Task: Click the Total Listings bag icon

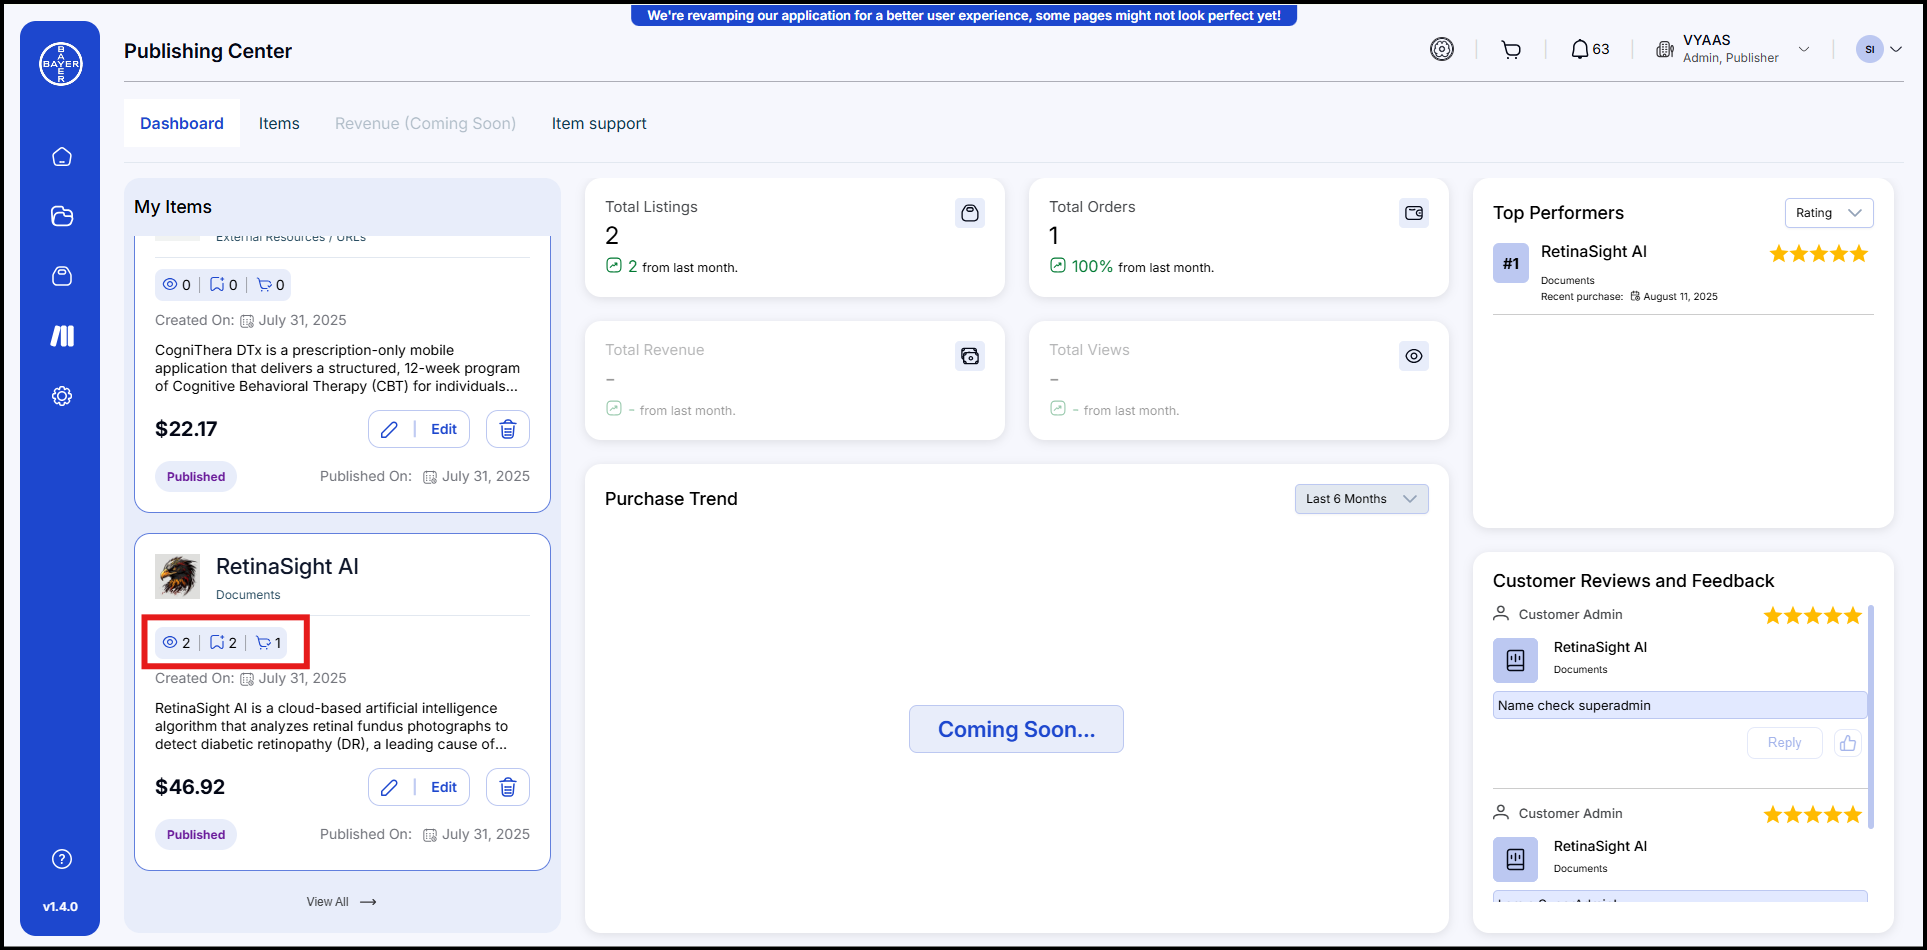Action: click(970, 213)
